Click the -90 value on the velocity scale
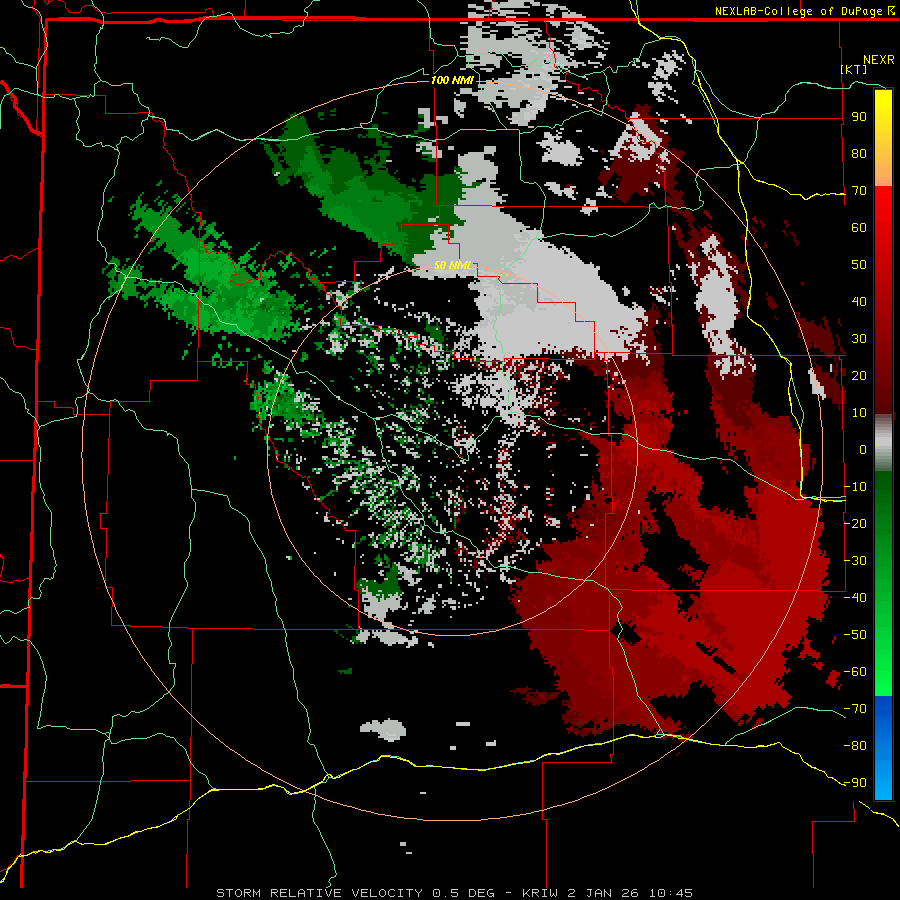This screenshot has height=900, width=900. 855,783
